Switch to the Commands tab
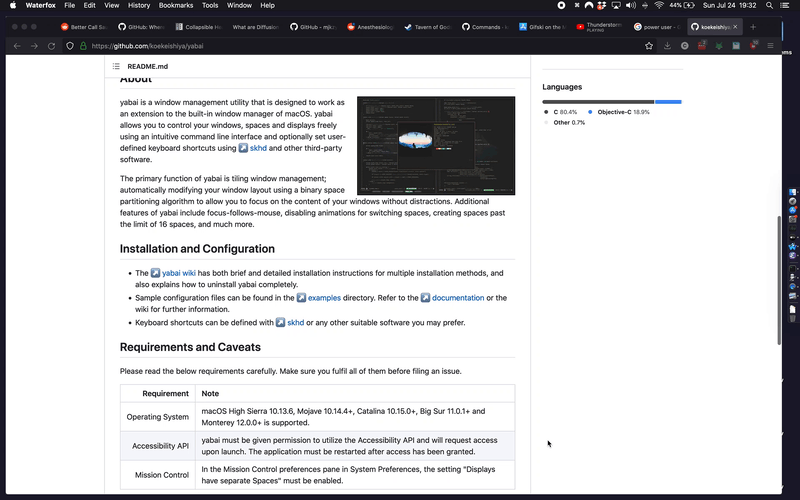The width and height of the screenshot is (800, 500). [485, 27]
